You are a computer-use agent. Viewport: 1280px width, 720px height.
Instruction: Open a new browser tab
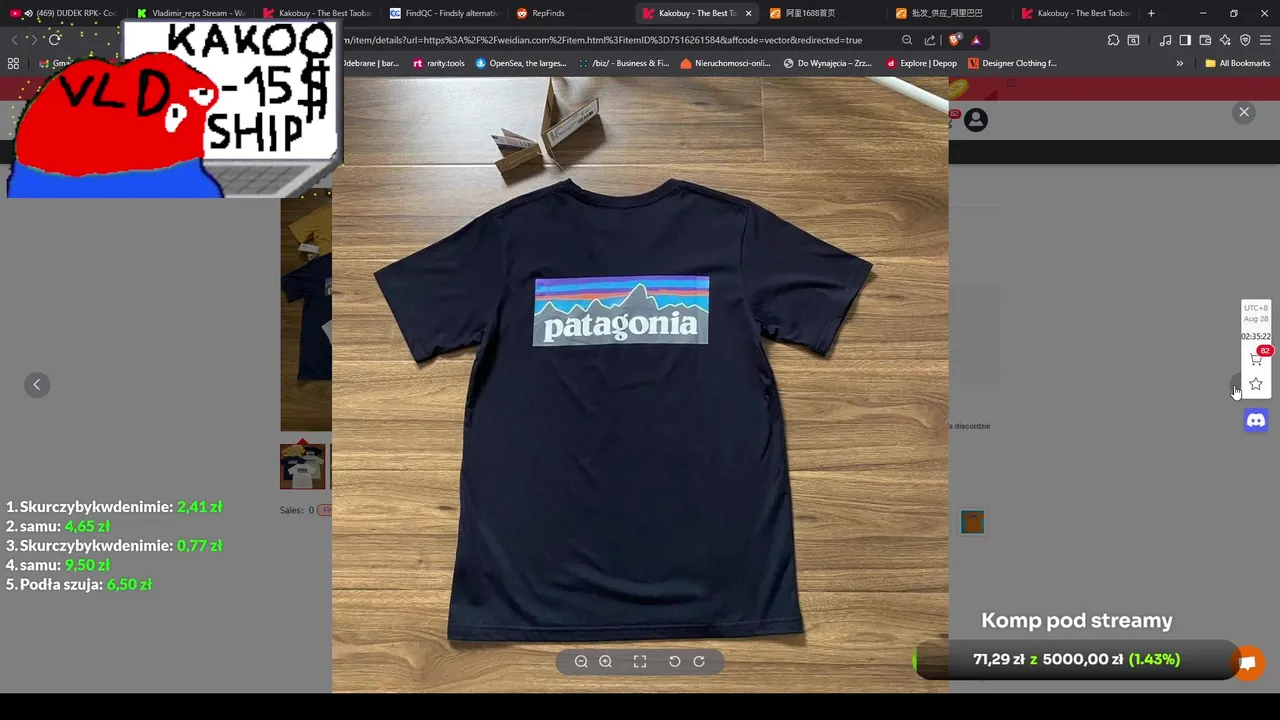pyautogui.click(x=1151, y=13)
